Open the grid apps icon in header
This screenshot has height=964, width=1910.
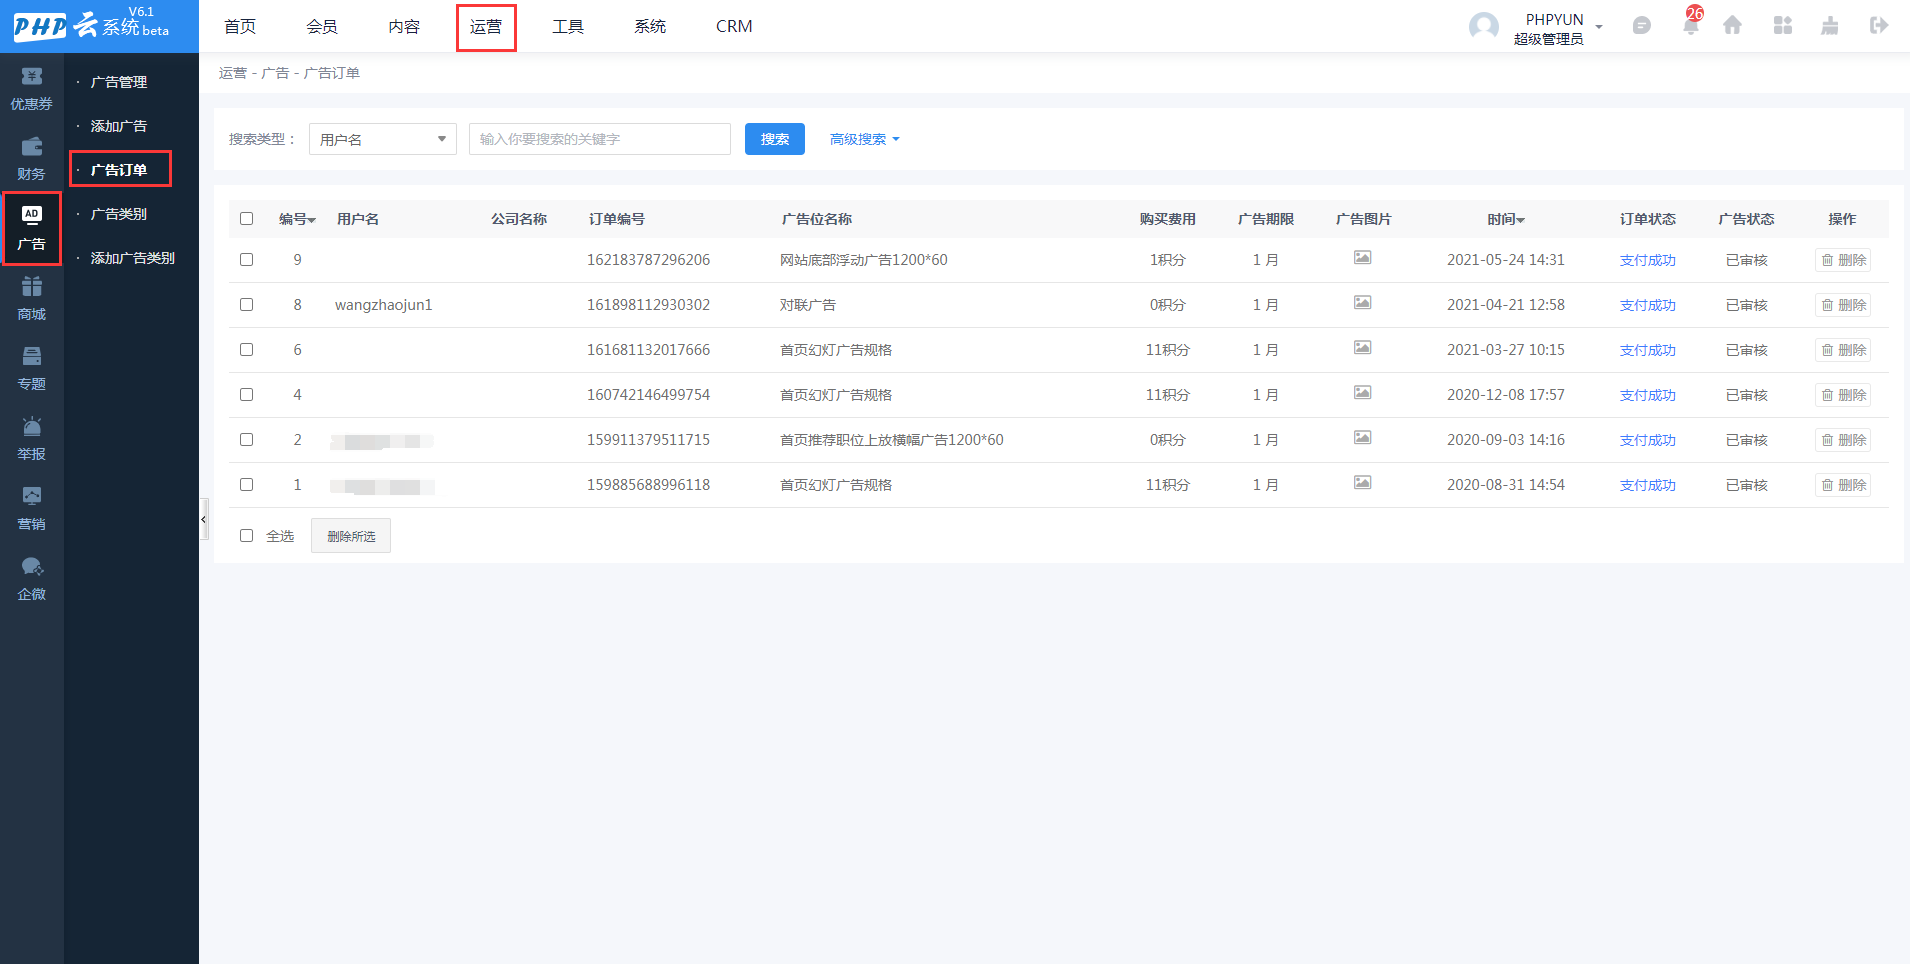(1782, 26)
